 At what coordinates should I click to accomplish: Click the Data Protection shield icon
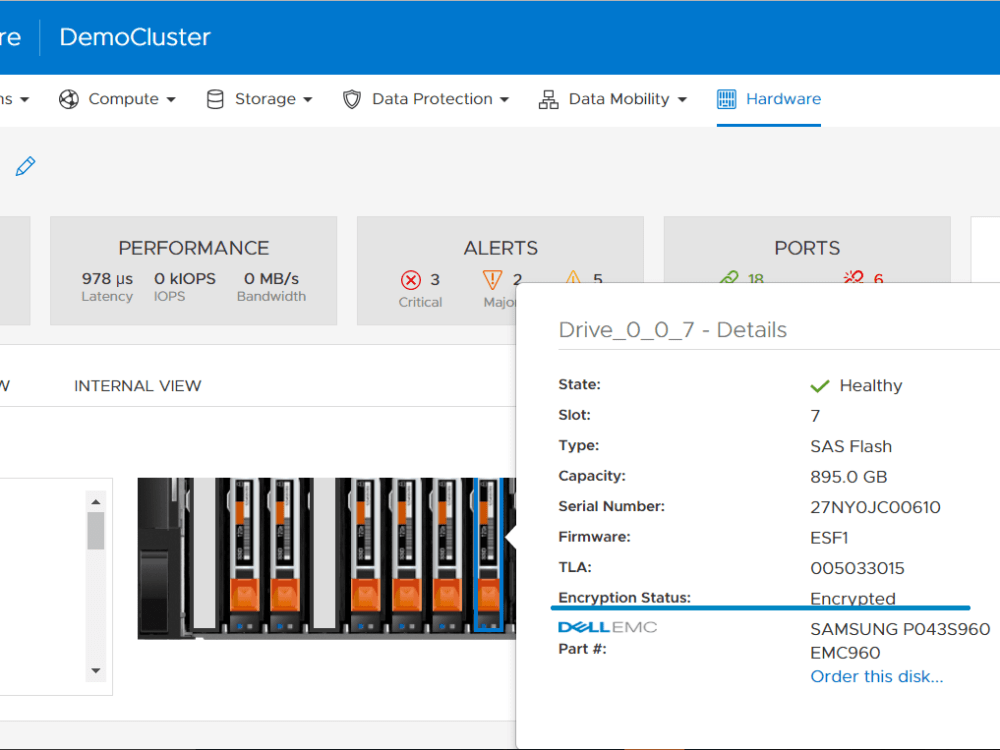[351, 99]
